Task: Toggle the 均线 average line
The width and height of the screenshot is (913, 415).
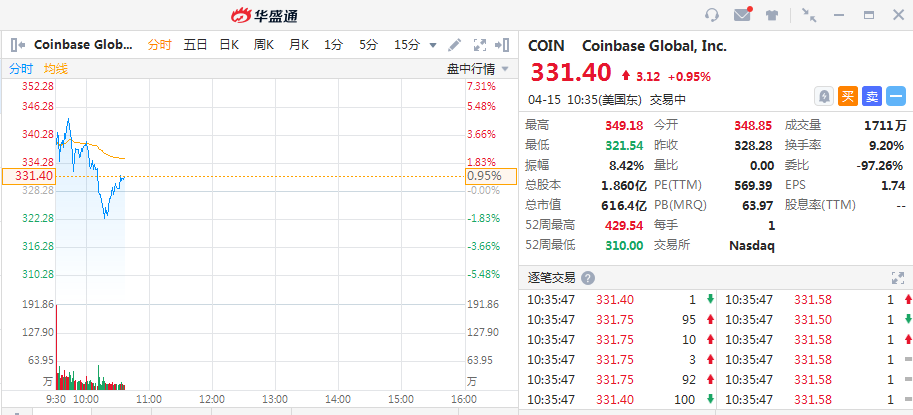Action: (x=56, y=68)
